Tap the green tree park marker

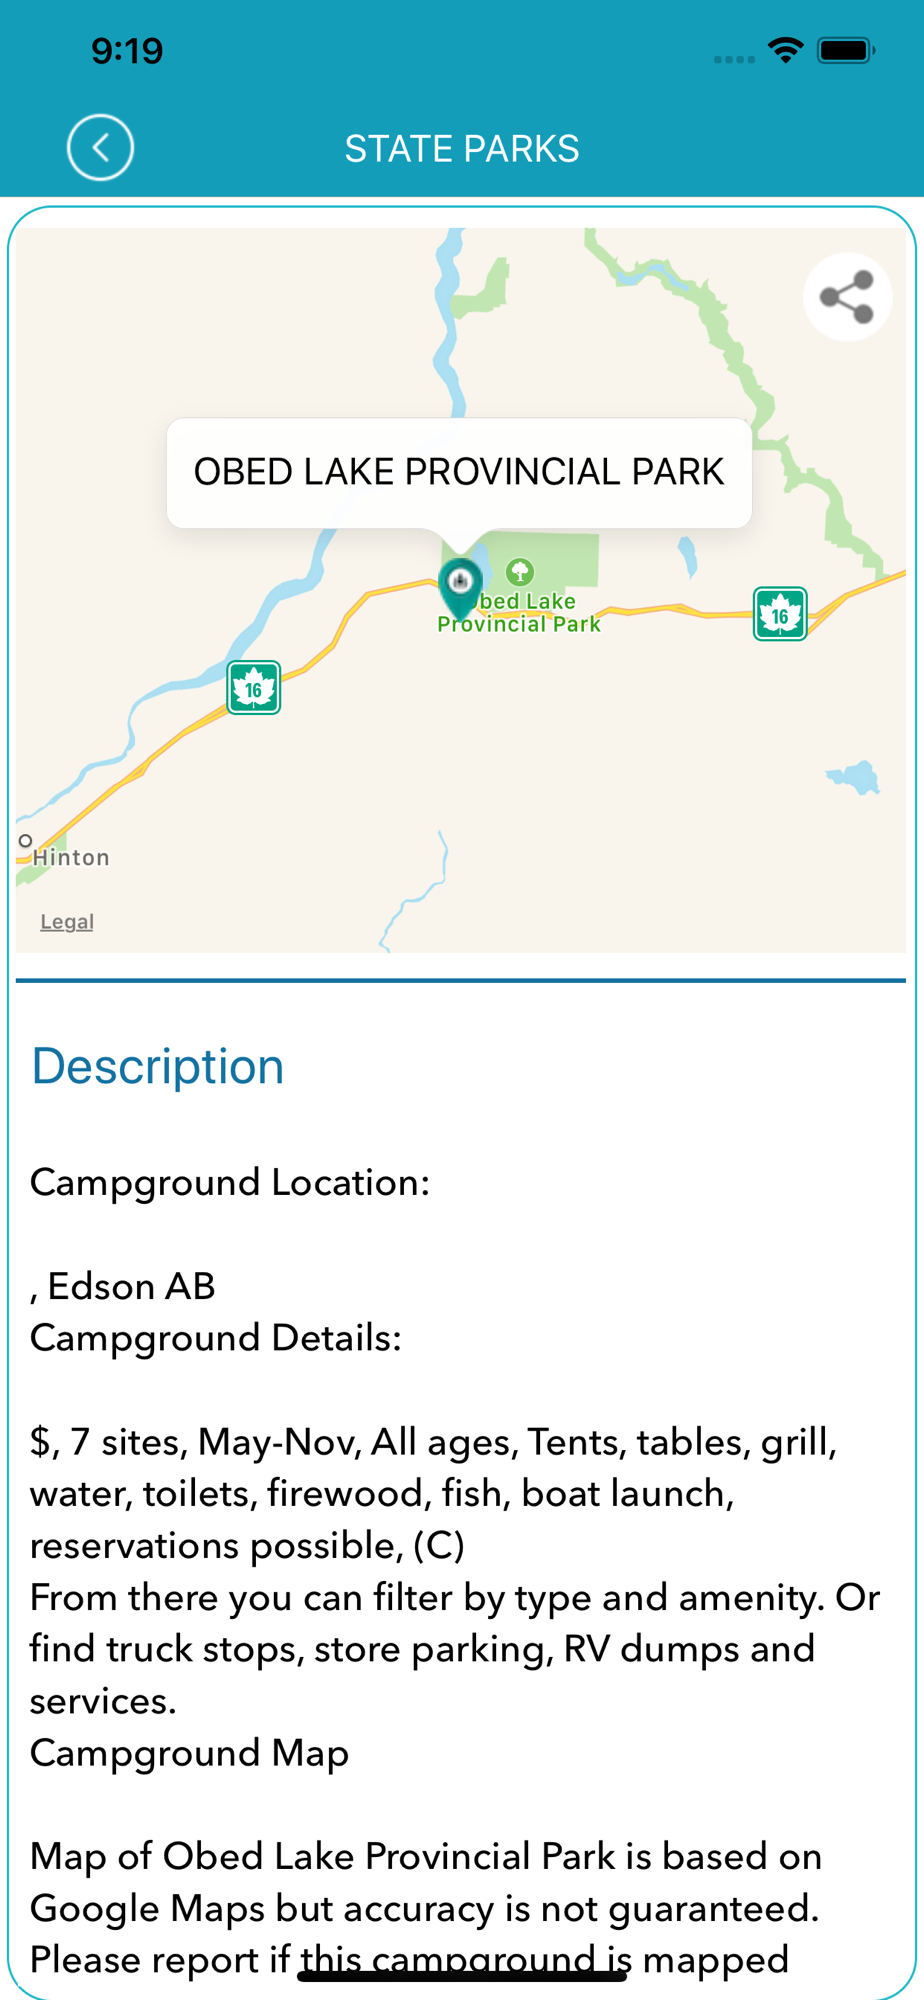(520, 572)
